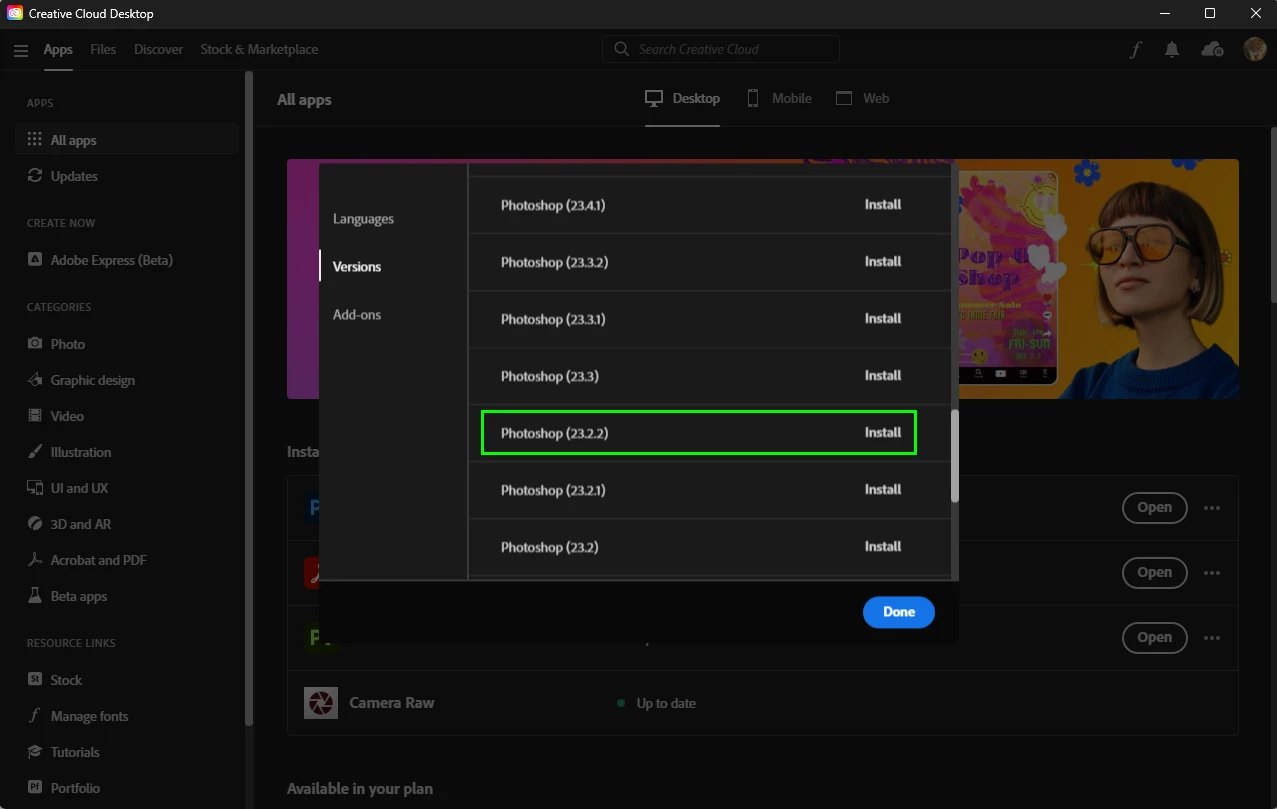Click the versions list scrollbar thumb

(x=955, y=456)
